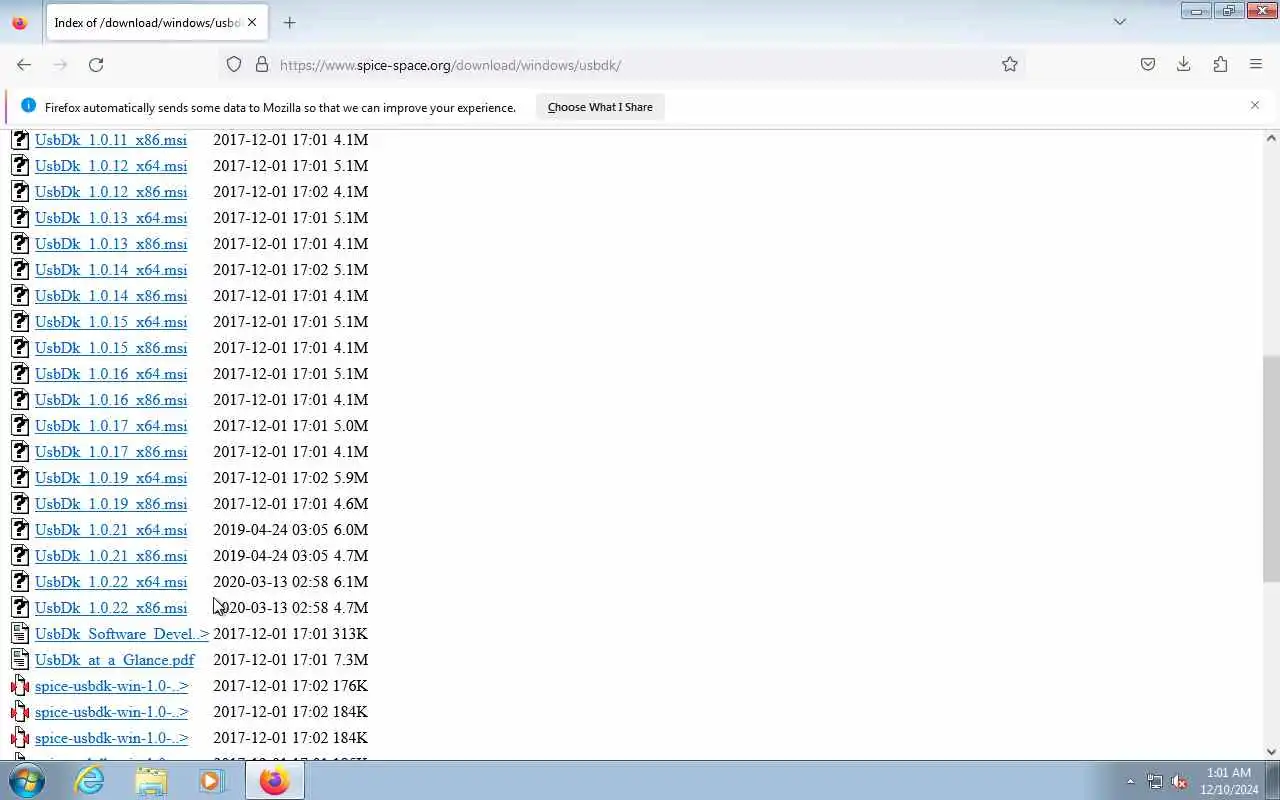Open Firefox application menu
The height and width of the screenshot is (800, 1280).
1256,64
